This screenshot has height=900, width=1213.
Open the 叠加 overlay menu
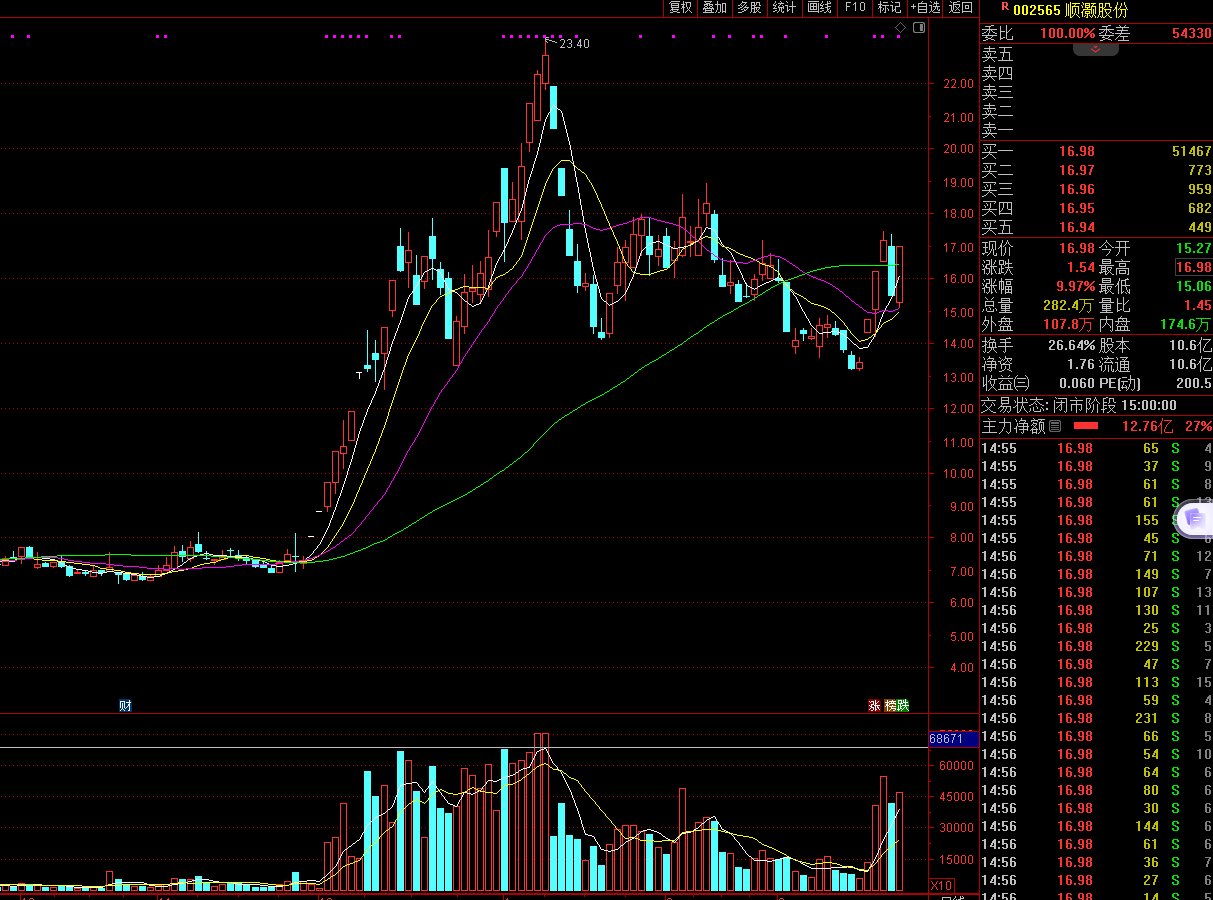[715, 8]
